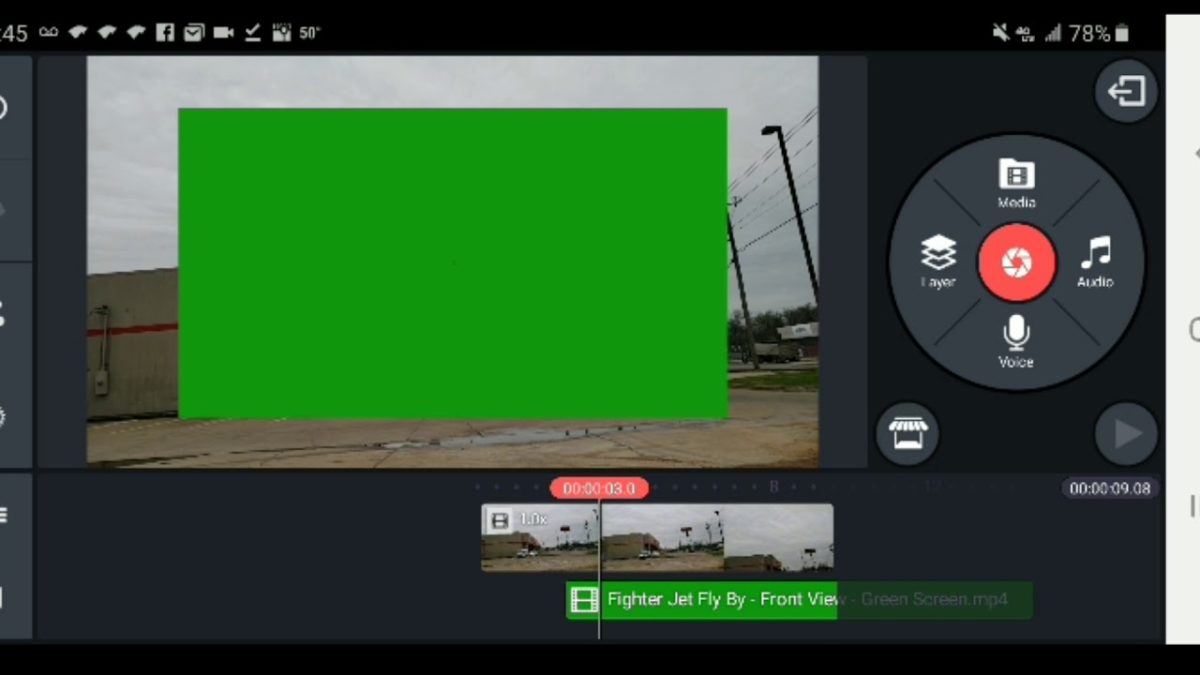This screenshot has height=675, width=1200.
Task: Tap the 00:00:09.08 total duration label
Action: [1109, 488]
